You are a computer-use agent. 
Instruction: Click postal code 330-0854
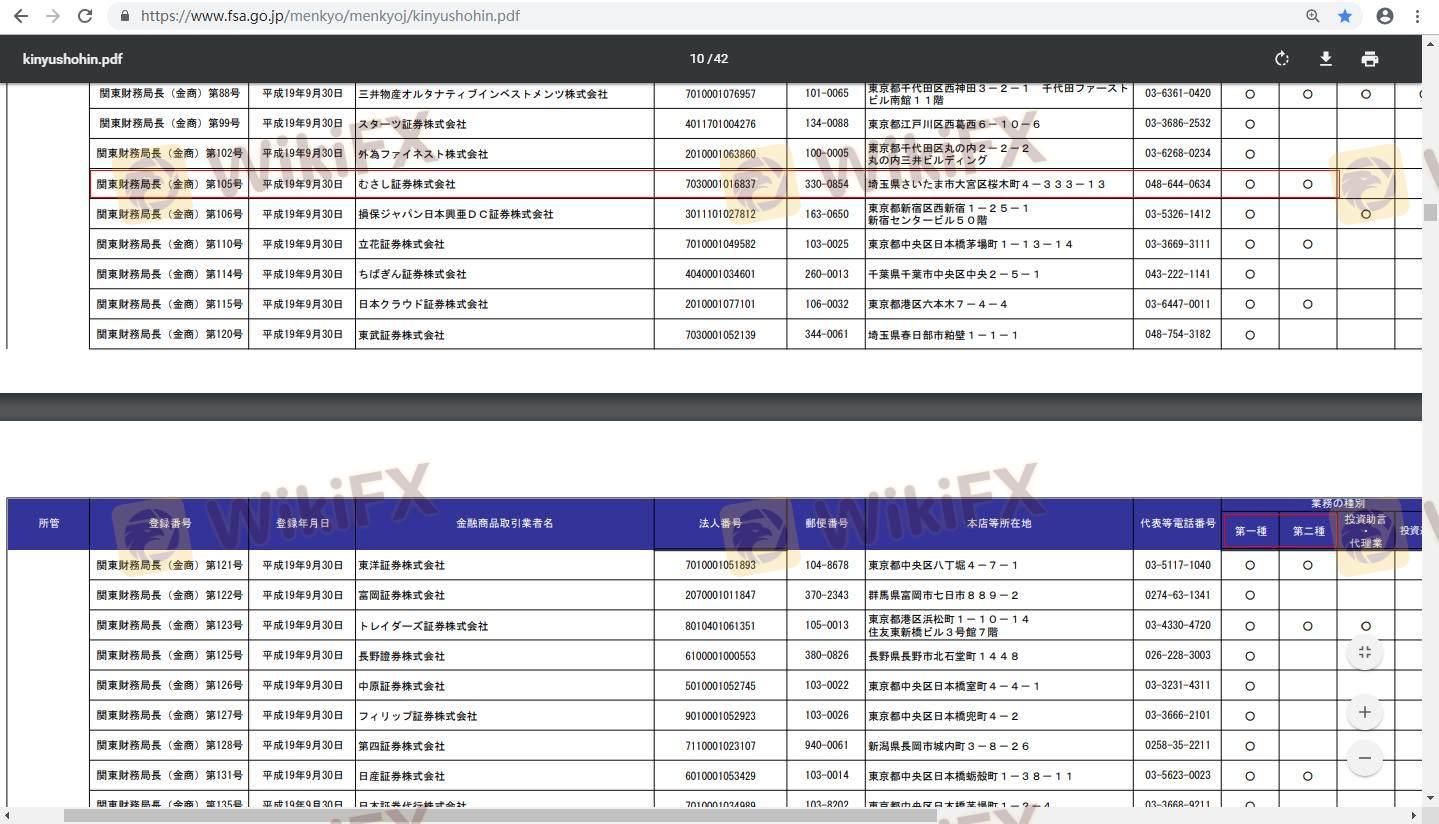click(826, 184)
